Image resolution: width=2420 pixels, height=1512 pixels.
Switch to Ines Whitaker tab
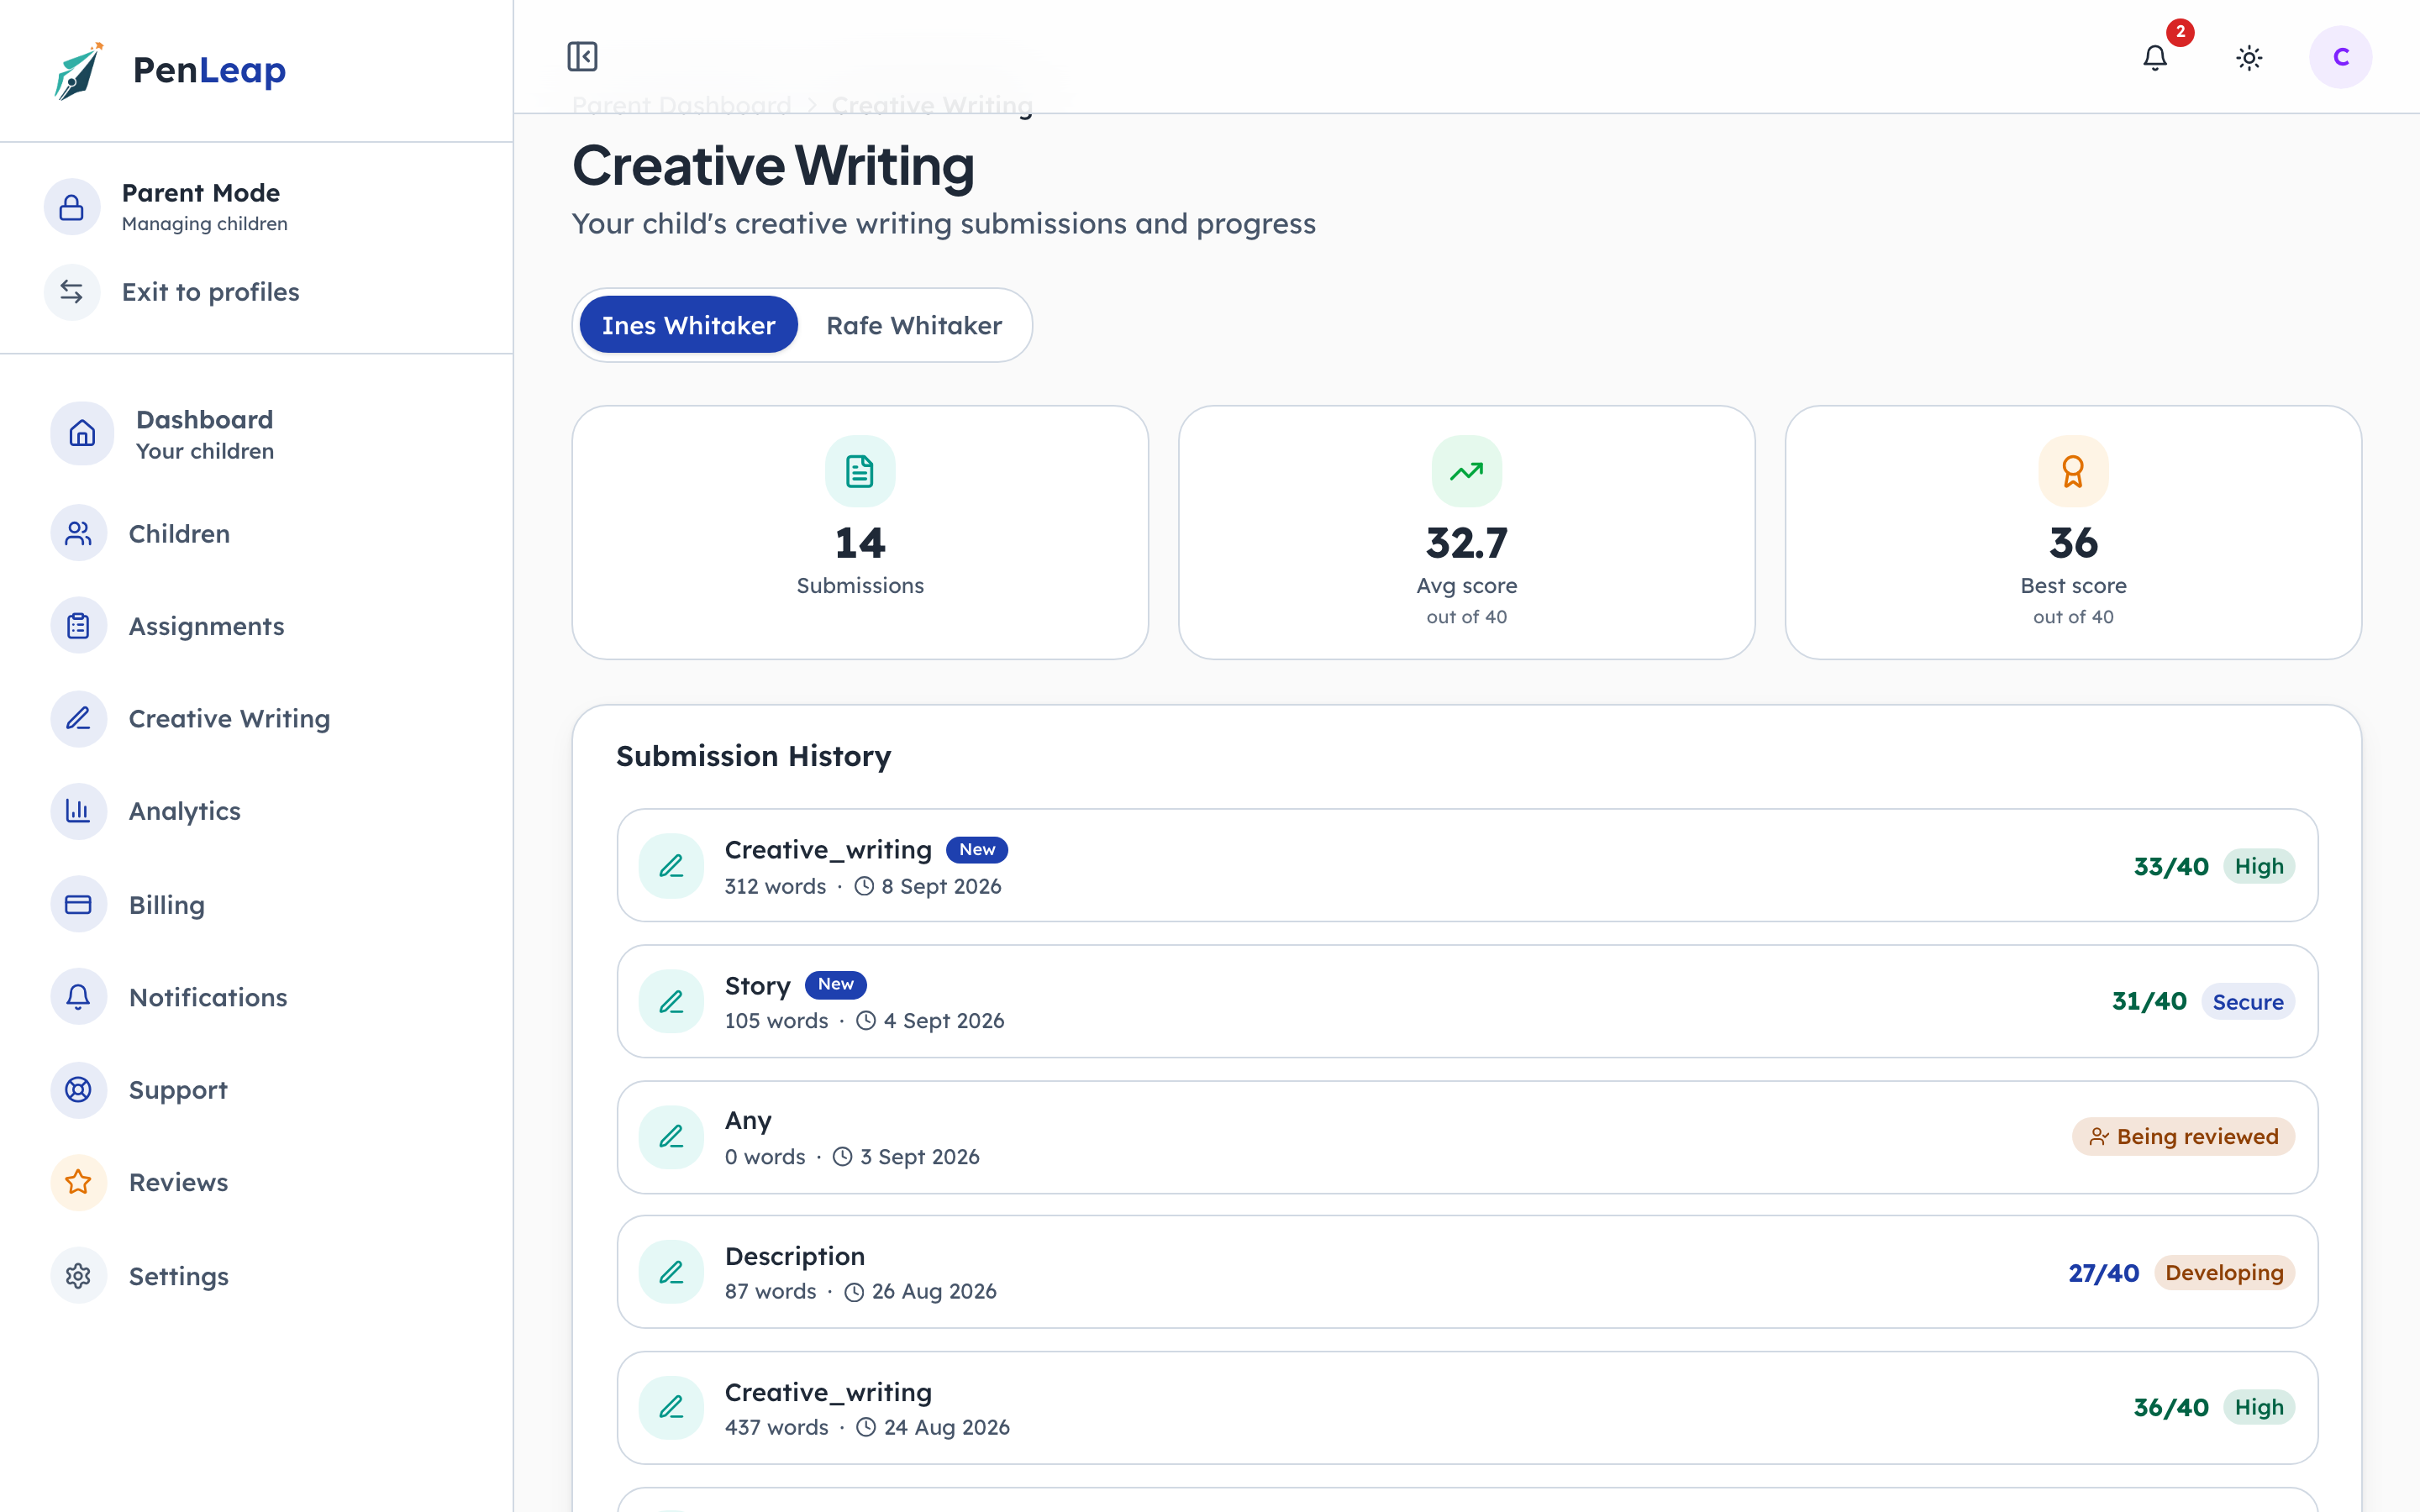688,325
